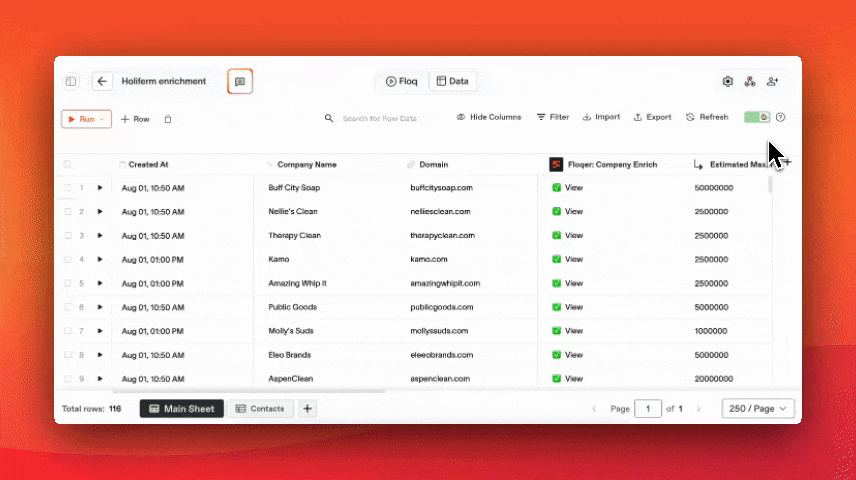The height and width of the screenshot is (480, 856).
Task: Go to the previous page with the arrow
Action: point(594,408)
